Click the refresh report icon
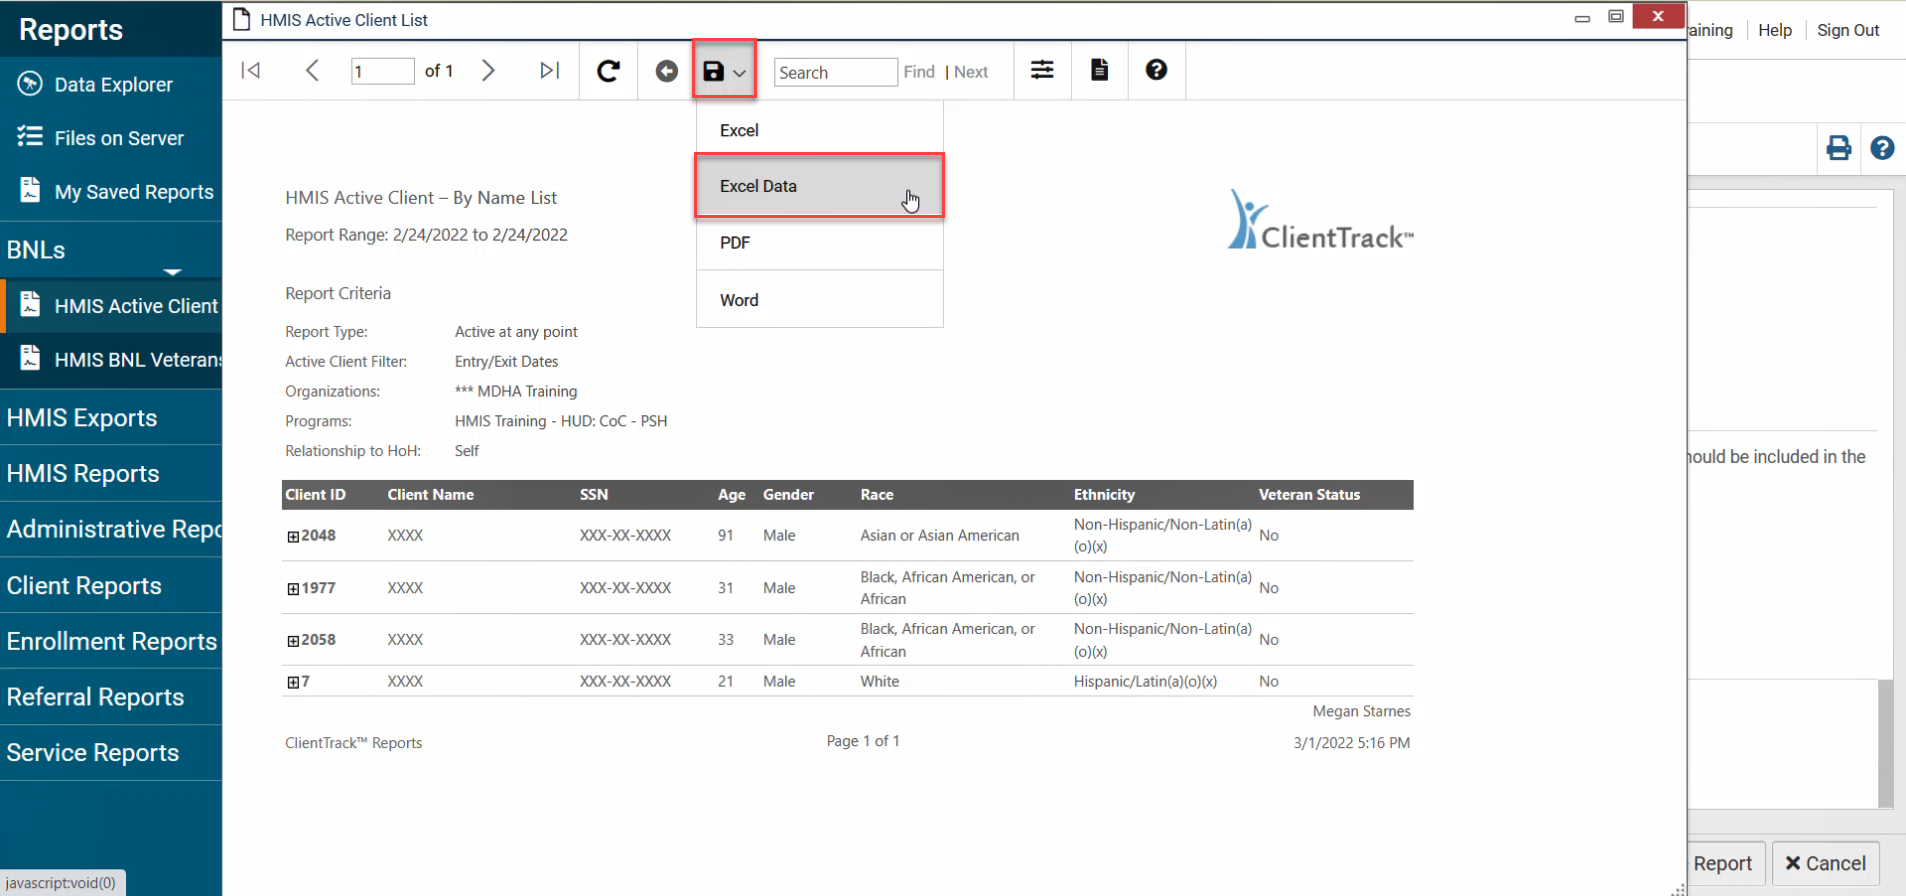Image resolution: width=1906 pixels, height=896 pixels. click(608, 71)
